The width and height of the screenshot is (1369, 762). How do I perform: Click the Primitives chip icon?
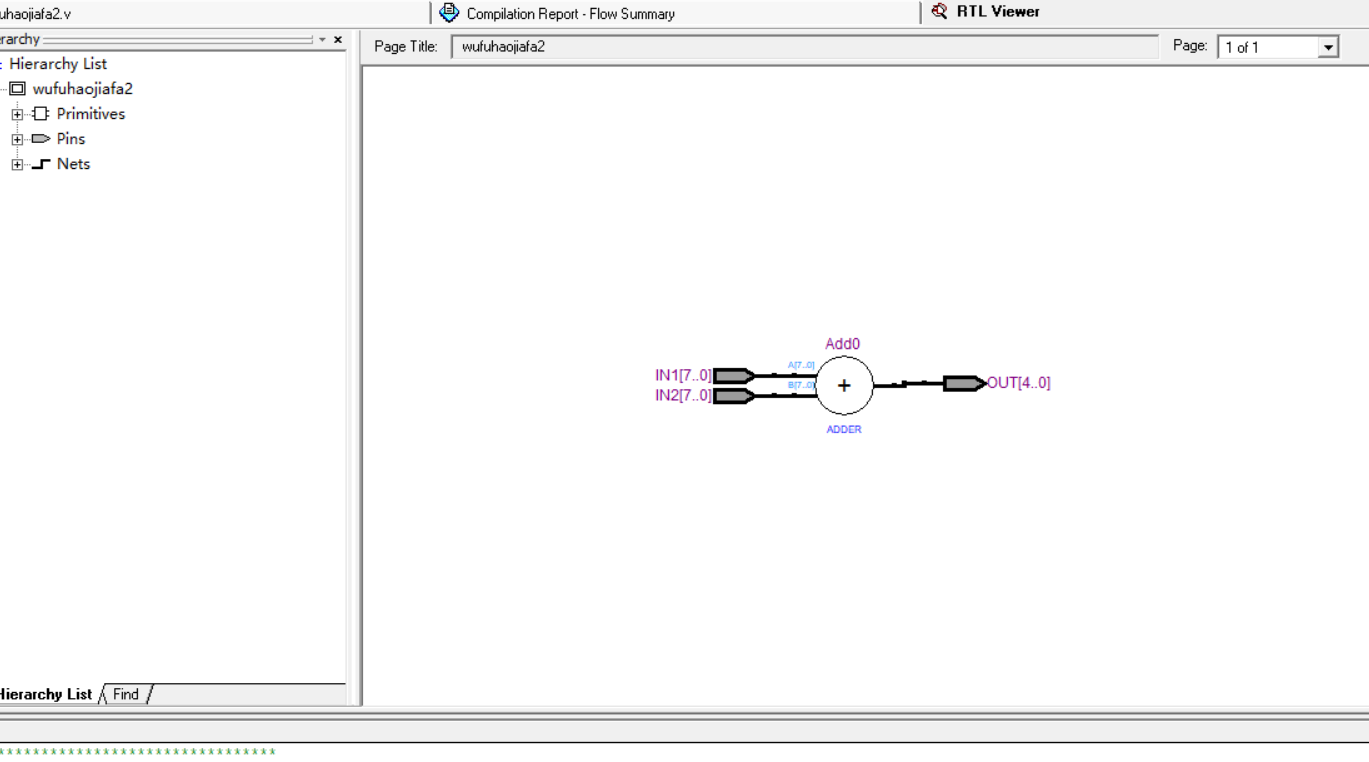click(x=40, y=114)
